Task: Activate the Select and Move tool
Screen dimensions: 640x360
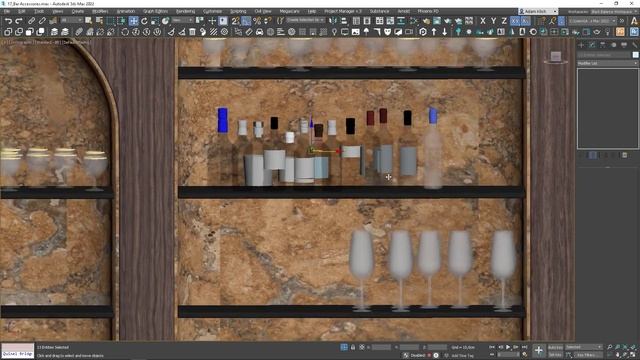Action: (x=133, y=21)
